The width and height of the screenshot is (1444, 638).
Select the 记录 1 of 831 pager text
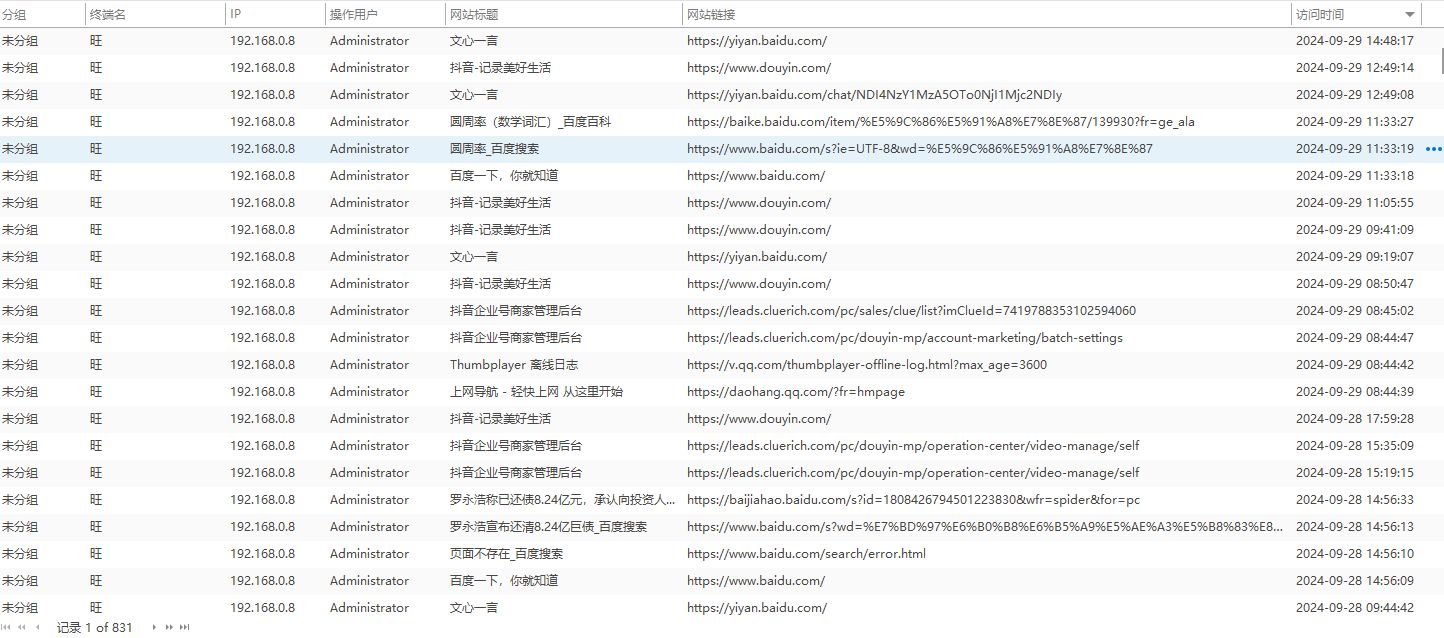pos(94,627)
